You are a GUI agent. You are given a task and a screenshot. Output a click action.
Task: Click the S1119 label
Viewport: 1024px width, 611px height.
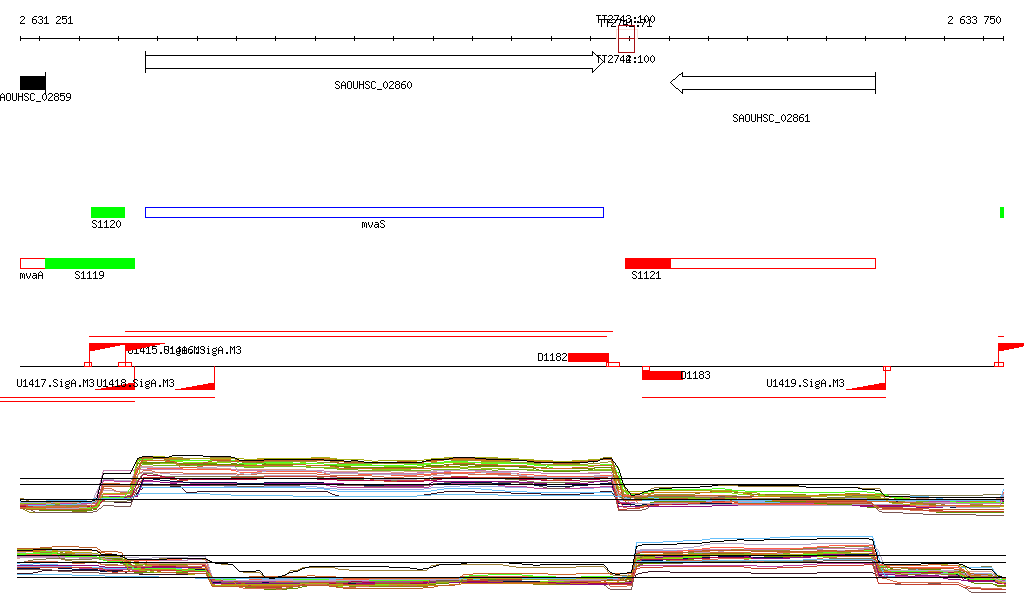pos(89,275)
